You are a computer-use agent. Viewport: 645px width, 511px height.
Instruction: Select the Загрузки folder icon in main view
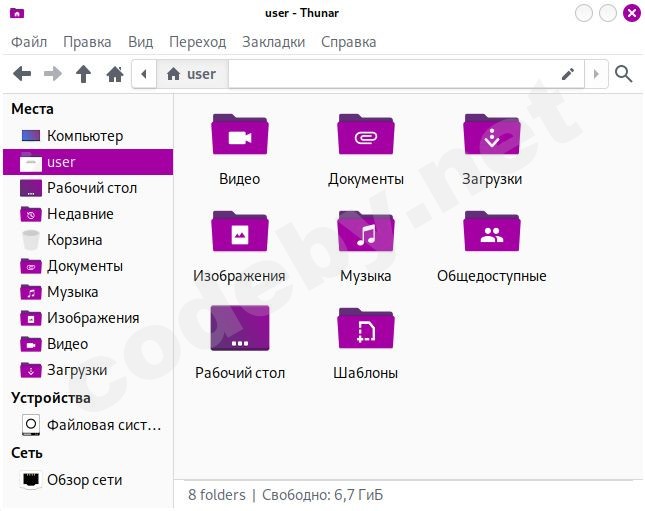[492, 134]
